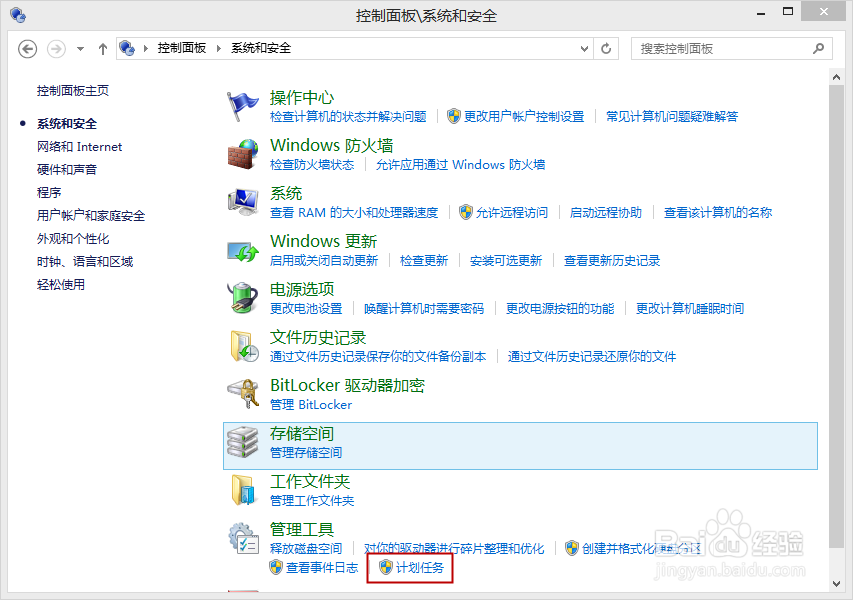Select 外观和个性化 in sidebar
853x600 pixels.
pos(73,239)
